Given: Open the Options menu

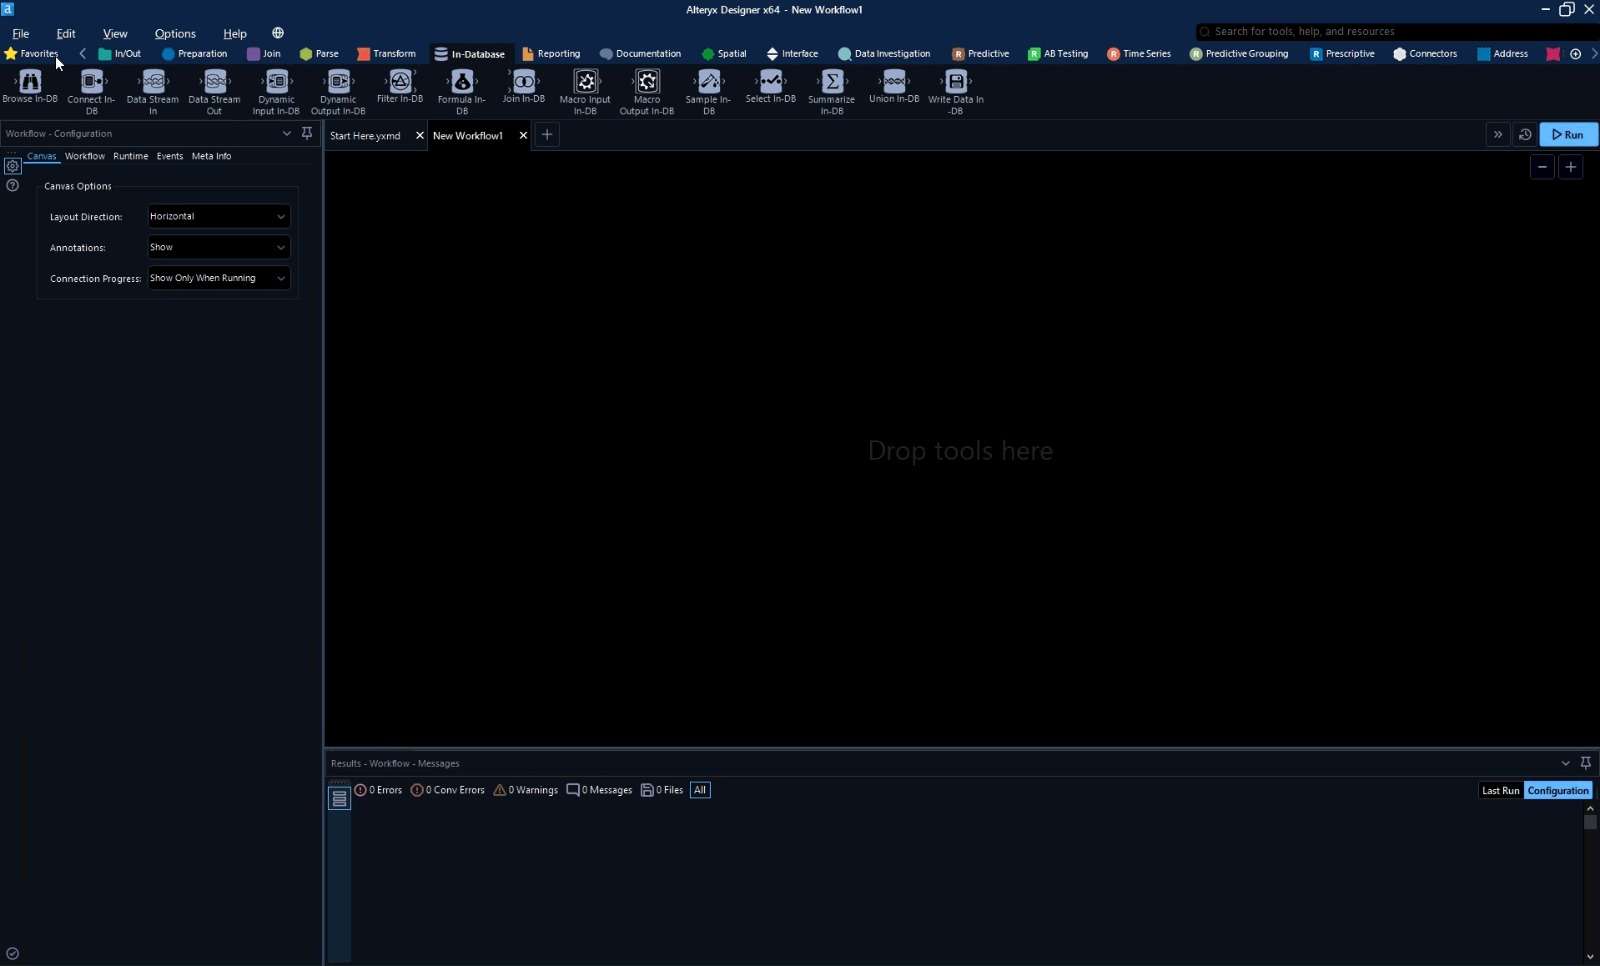Looking at the screenshot, I should click(x=175, y=33).
